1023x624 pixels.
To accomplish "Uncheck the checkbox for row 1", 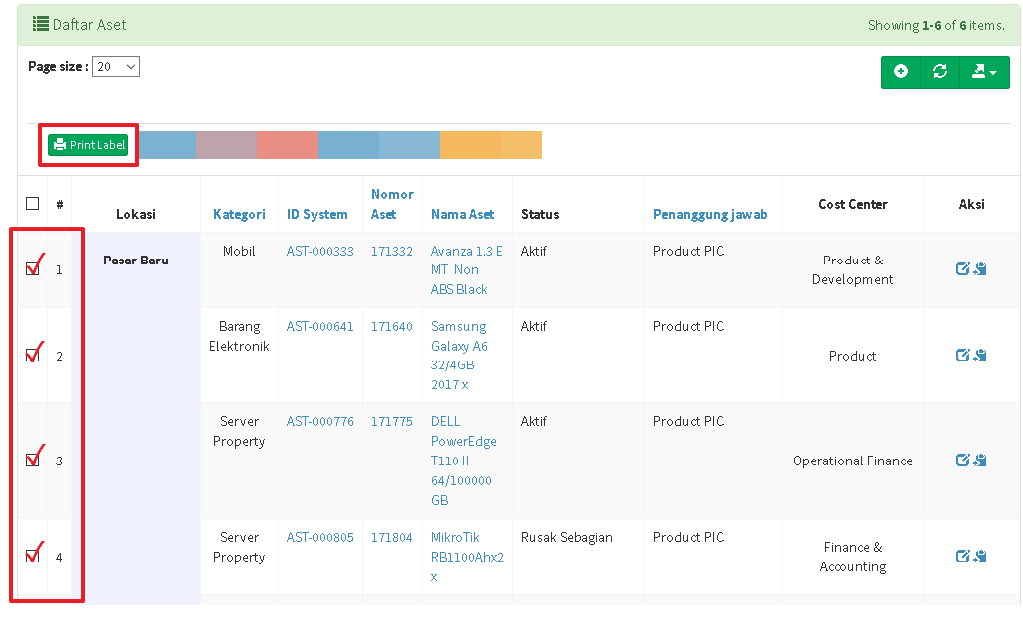I will 33,268.
